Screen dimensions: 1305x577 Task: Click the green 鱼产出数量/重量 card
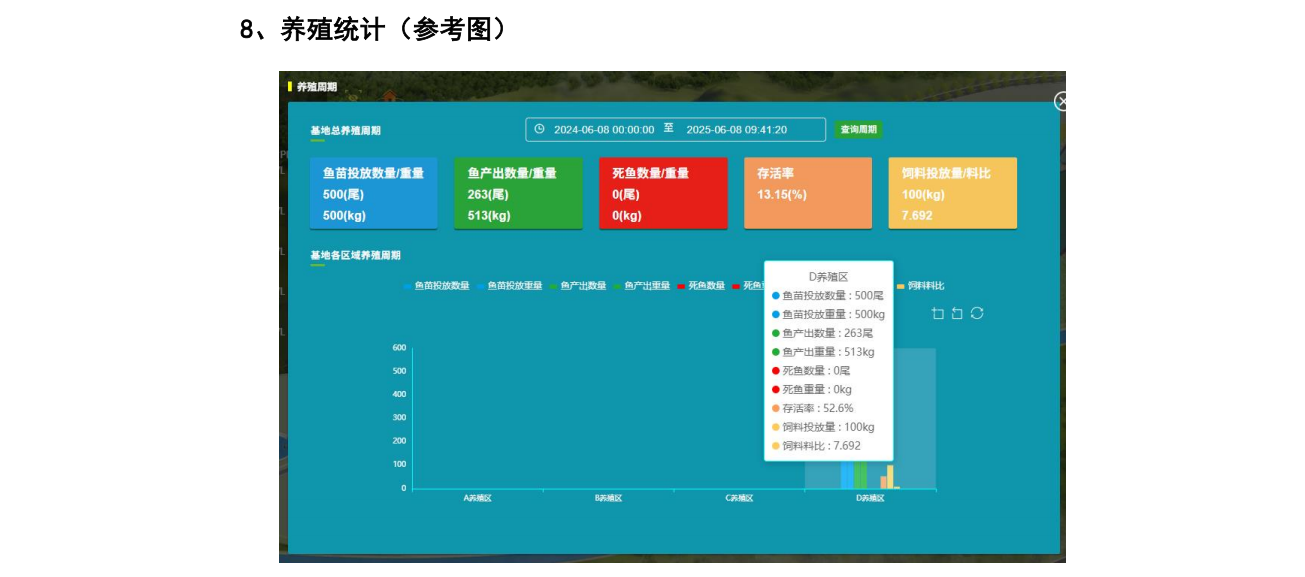pyautogui.click(x=518, y=193)
